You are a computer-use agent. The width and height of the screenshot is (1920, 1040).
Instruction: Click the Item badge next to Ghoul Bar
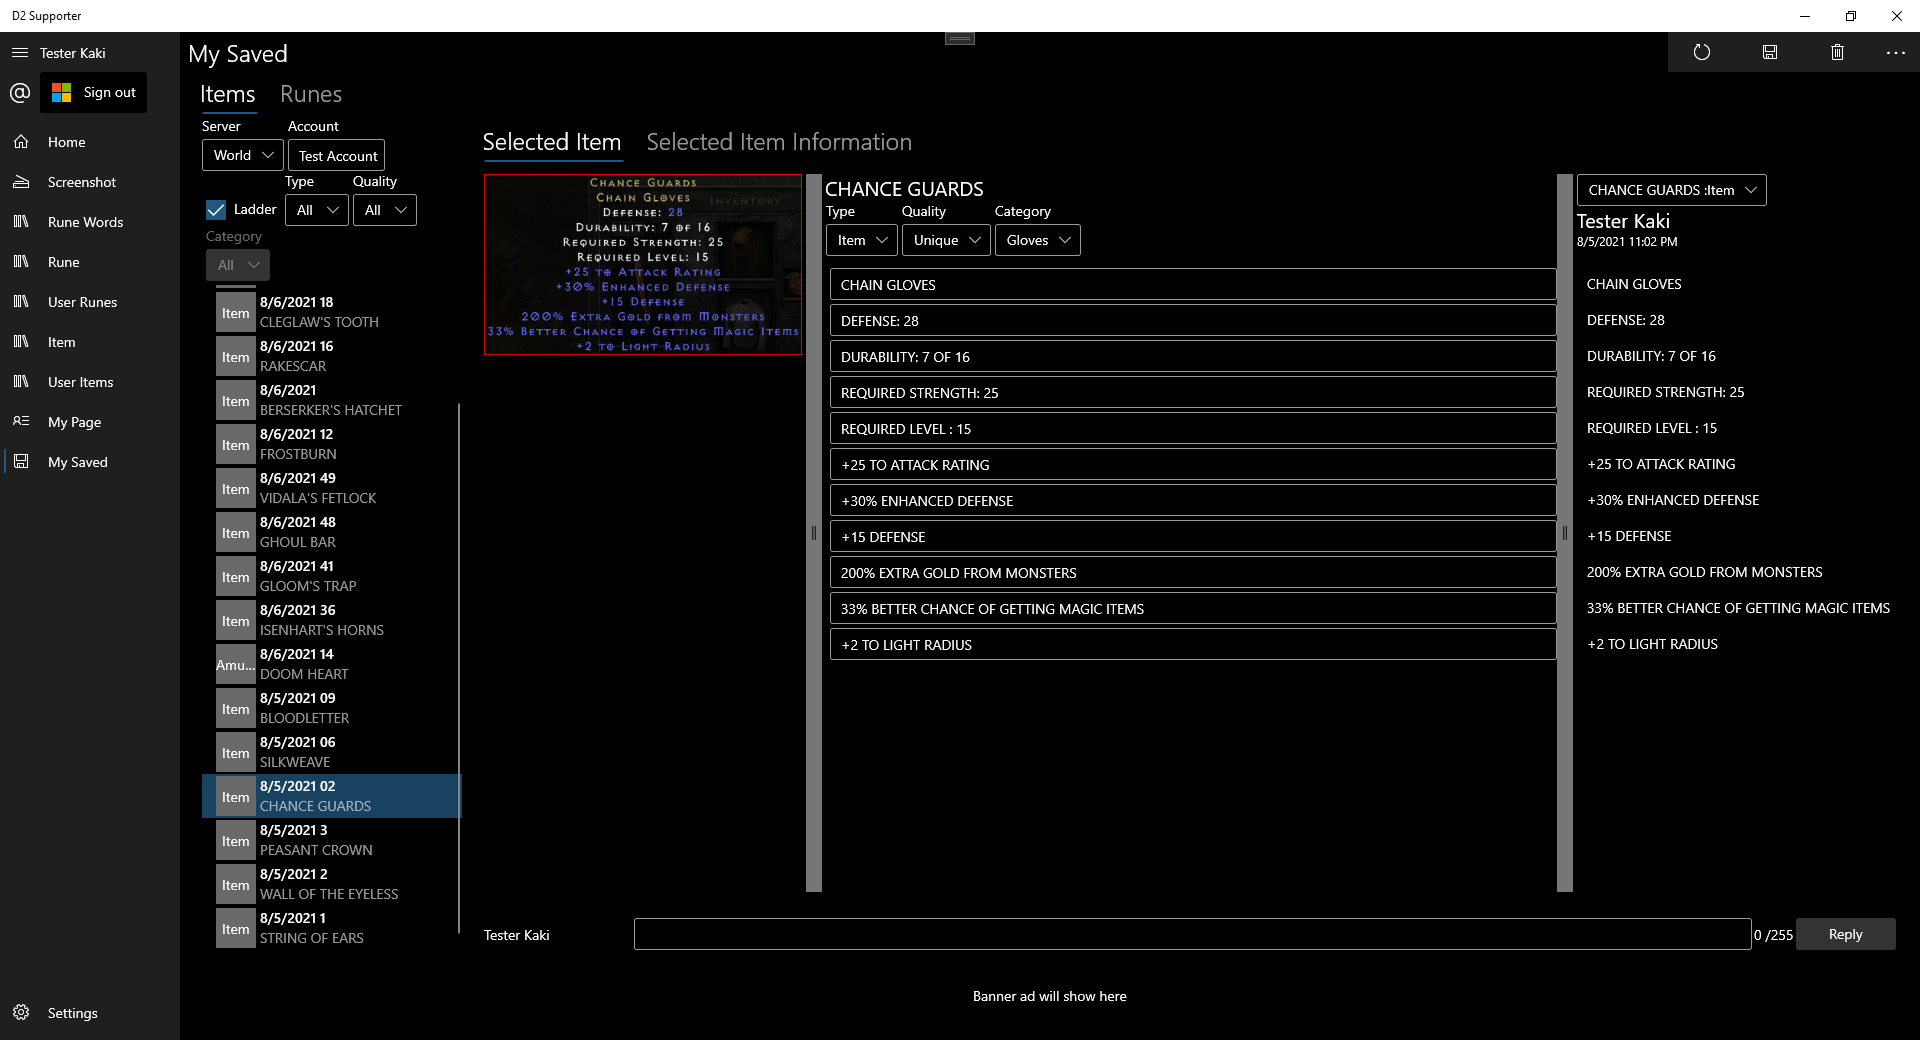pyautogui.click(x=236, y=533)
